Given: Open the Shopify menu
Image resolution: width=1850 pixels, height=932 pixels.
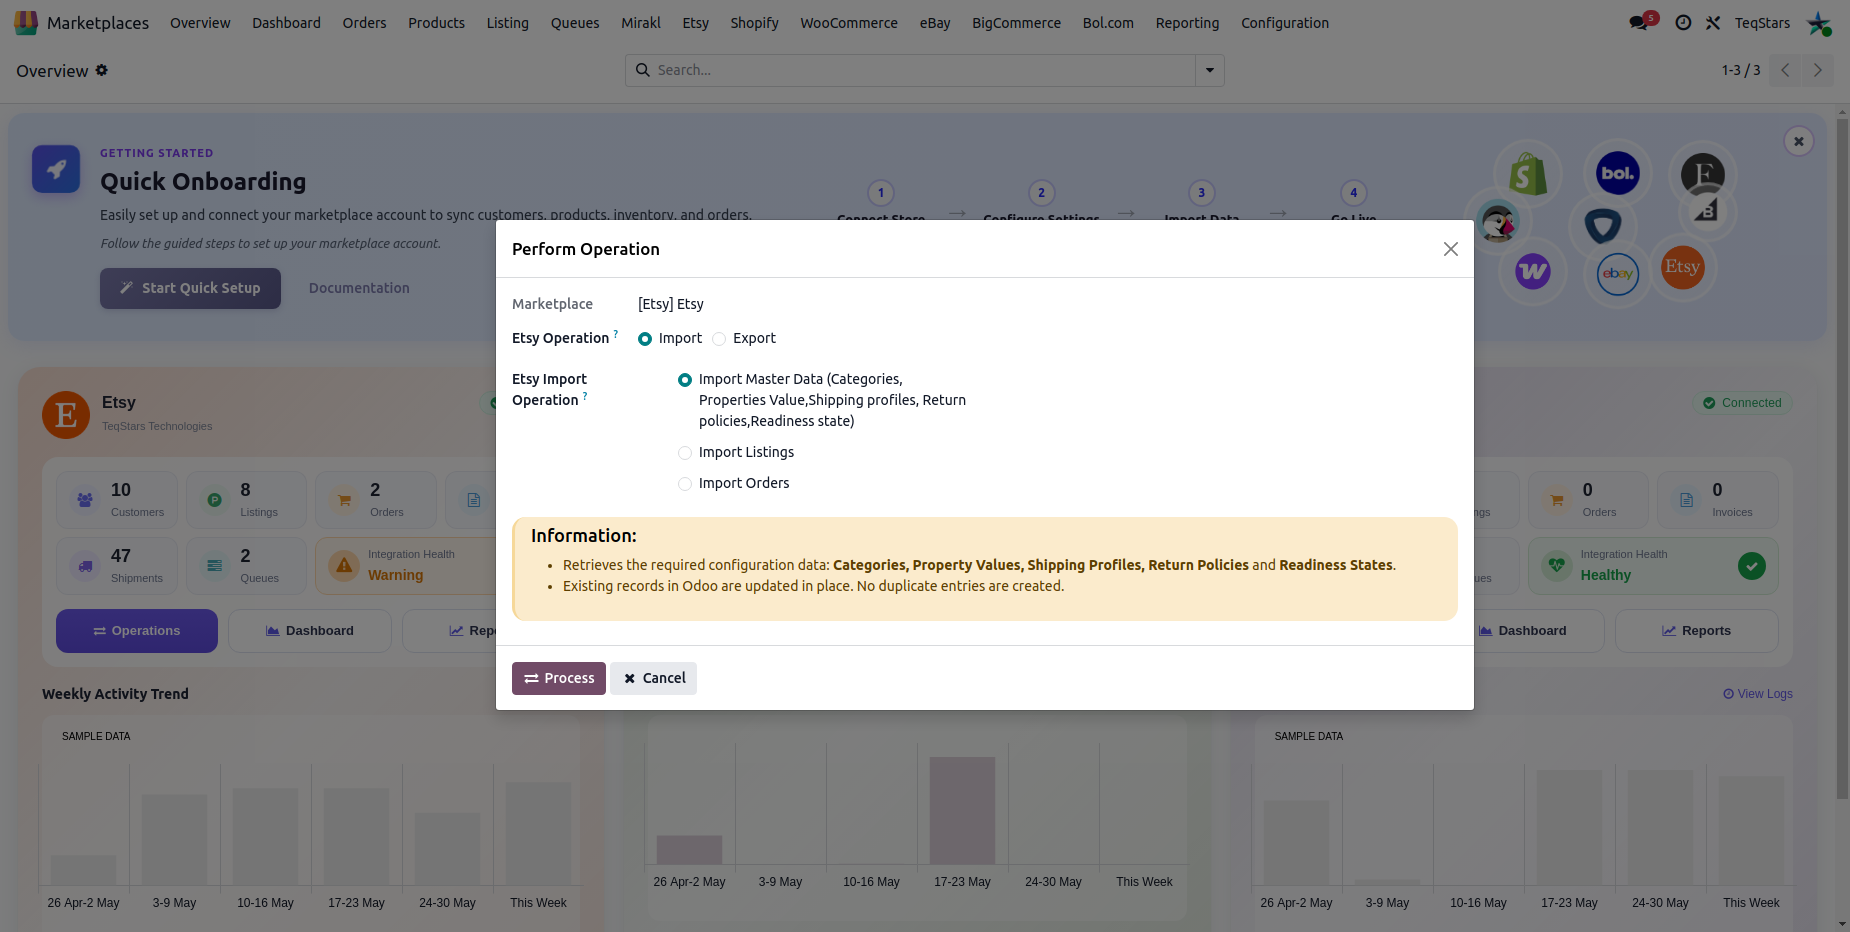Looking at the screenshot, I should pyautogui.click(x=754, y=22).
